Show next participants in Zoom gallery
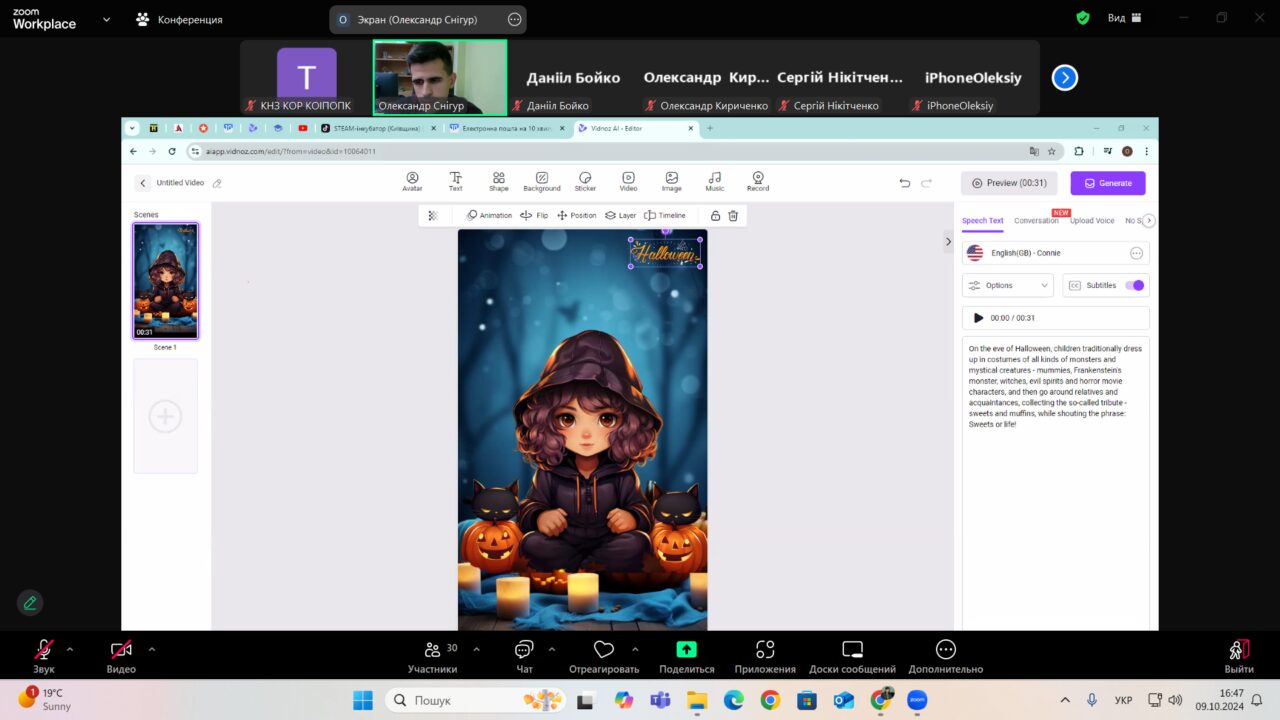 pos(1065,77)
